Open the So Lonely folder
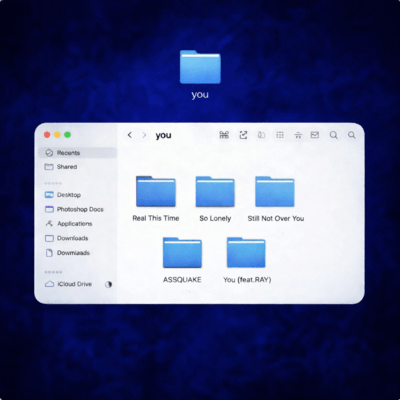Screen dimensions: 400x400 tap(215, 192)
